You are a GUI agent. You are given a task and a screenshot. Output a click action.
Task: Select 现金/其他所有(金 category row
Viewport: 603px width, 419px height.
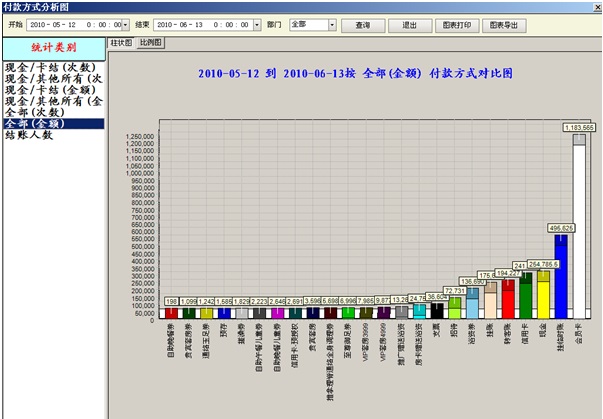point(53,101)
